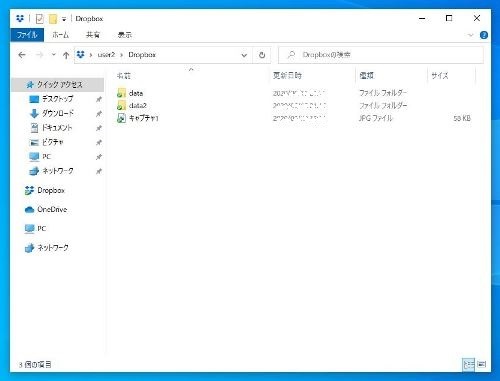Select Dropbox in the address breadcrumb
The height and width of the screenshot is (381, 500).
coord(142,55)
